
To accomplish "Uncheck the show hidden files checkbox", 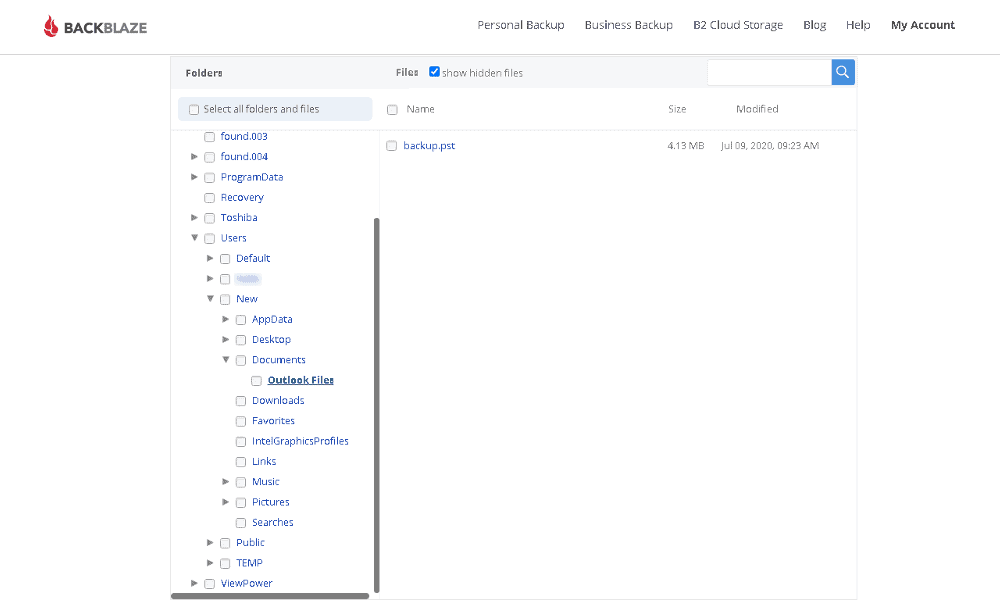I will tap(434, 71).
